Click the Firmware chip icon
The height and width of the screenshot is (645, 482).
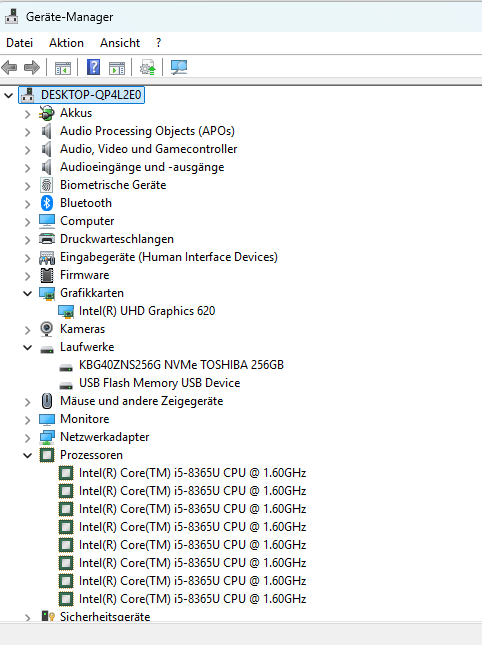[47, 275]
